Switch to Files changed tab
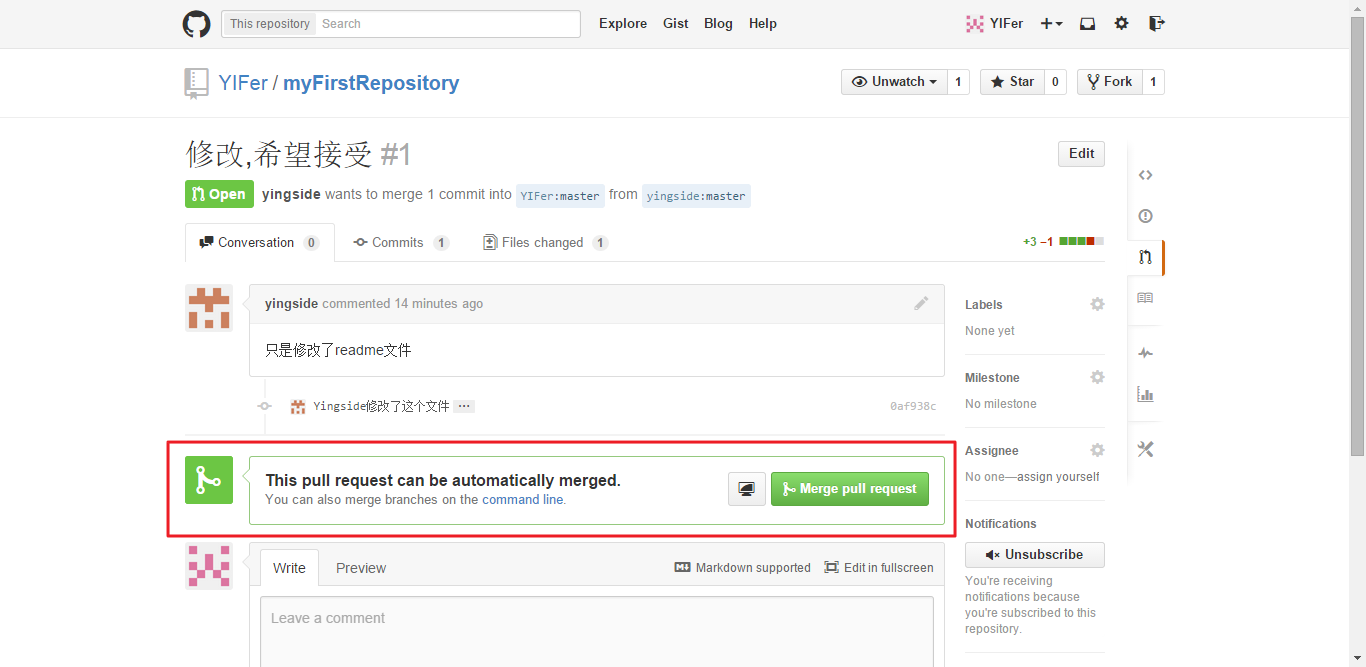 [545, 242]
